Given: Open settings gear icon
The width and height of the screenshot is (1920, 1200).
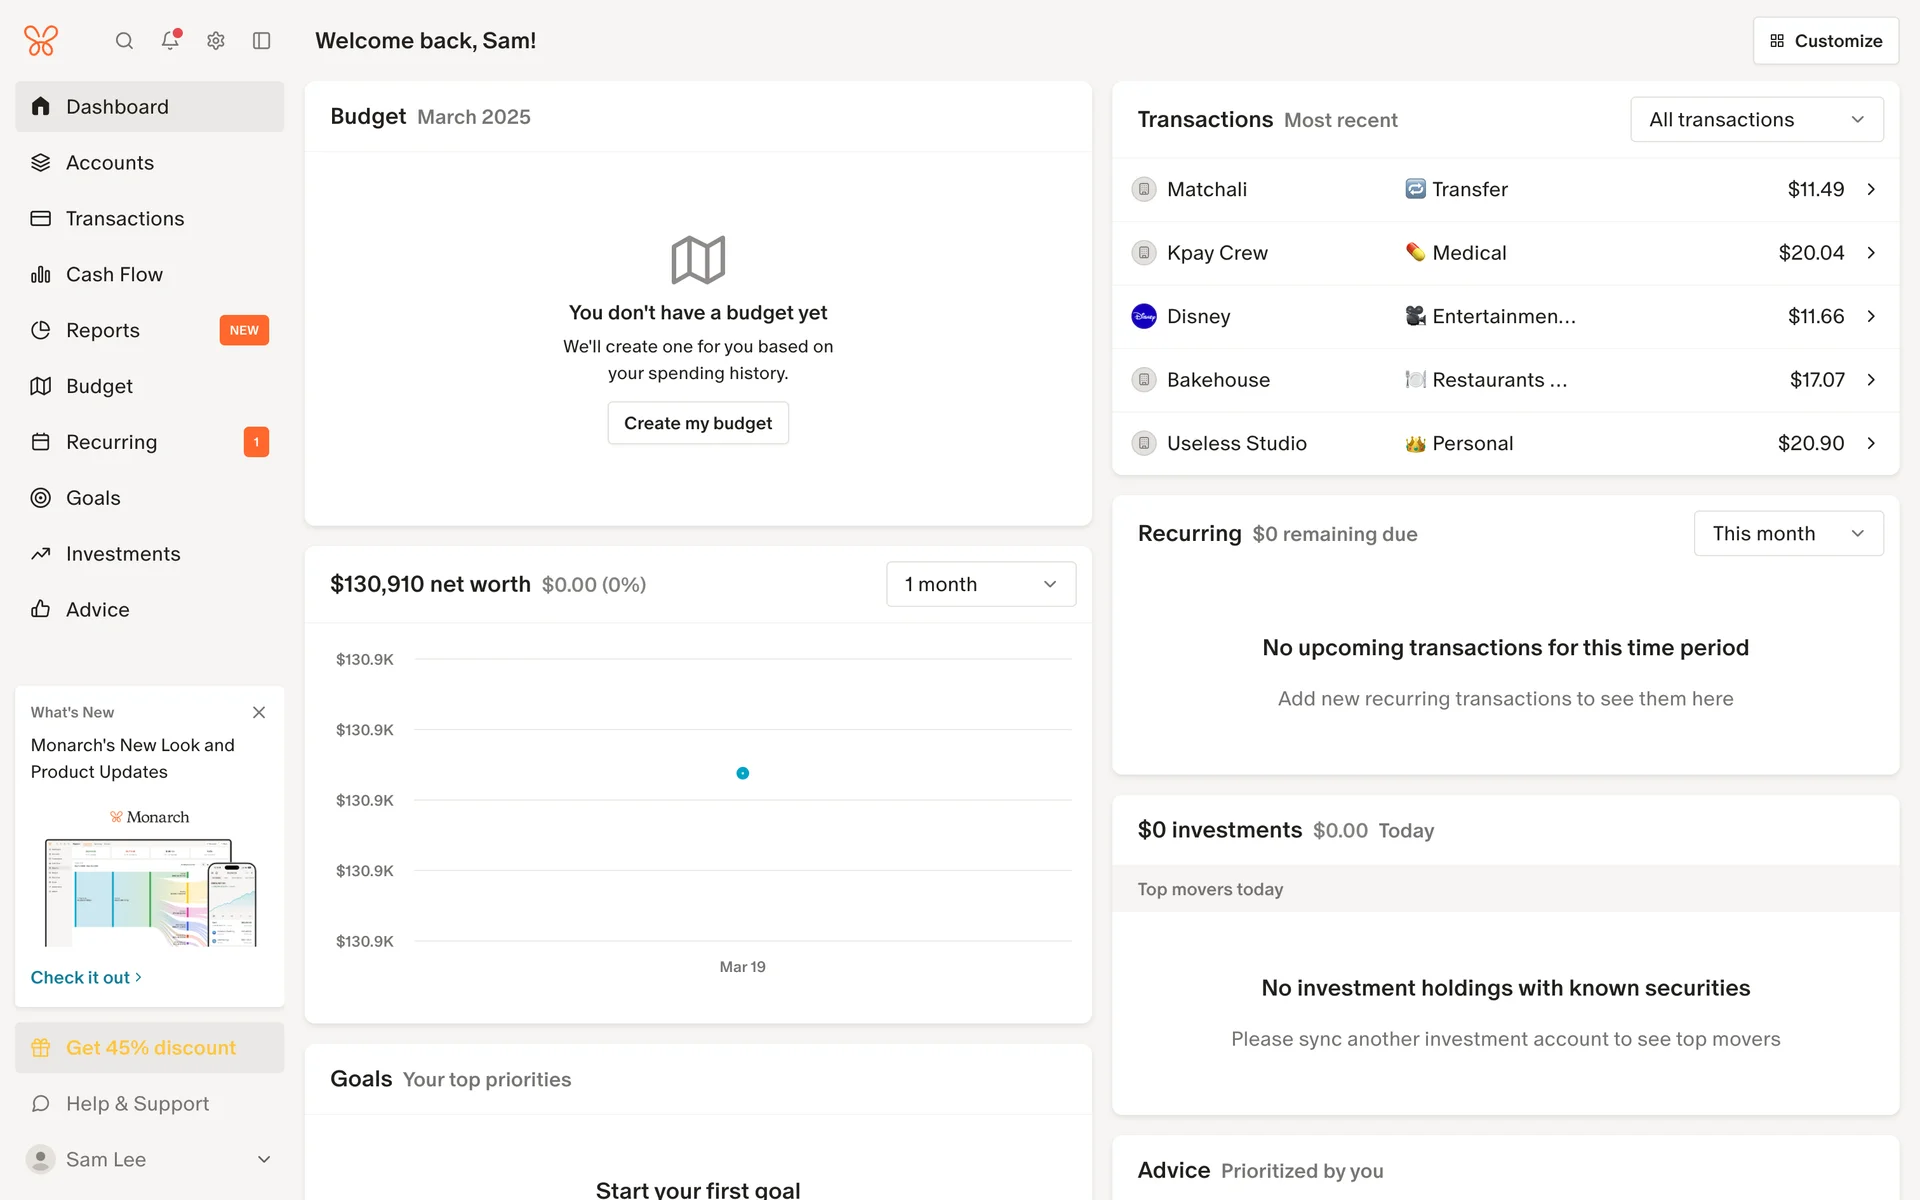Looking at the screenshot, I should point(216,41).
